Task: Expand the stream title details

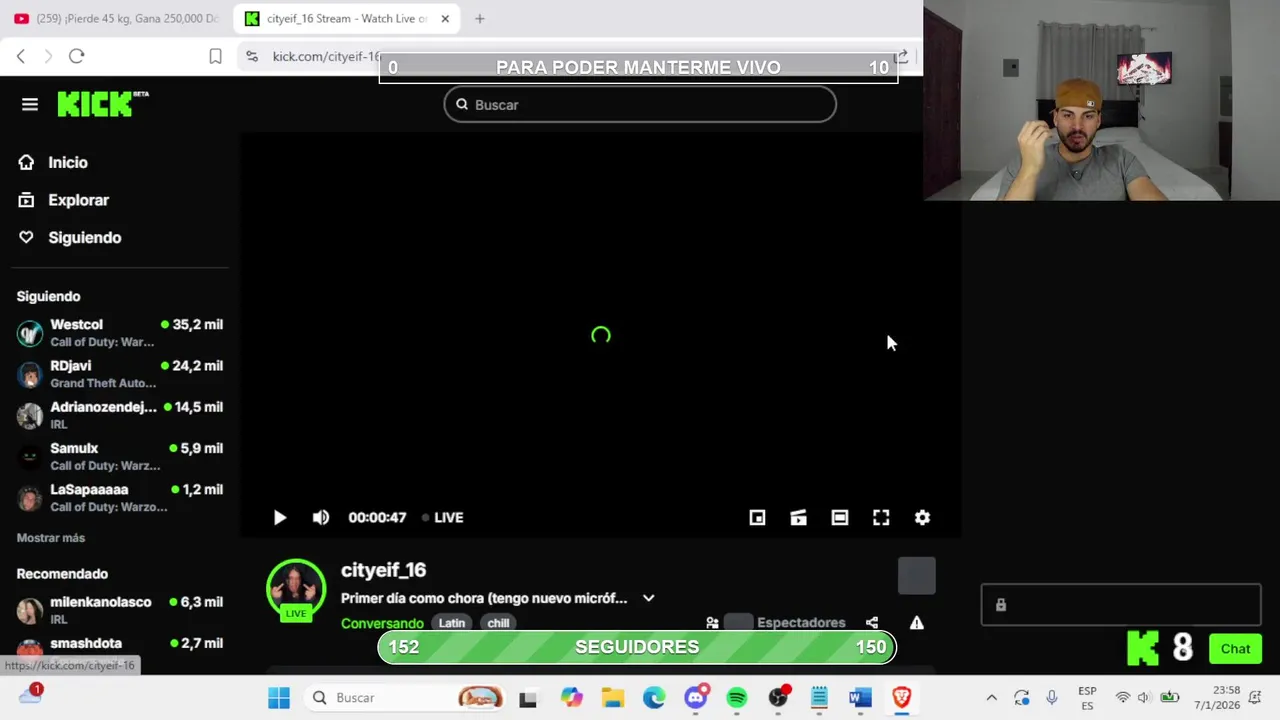Action: [x=649, y=598]
